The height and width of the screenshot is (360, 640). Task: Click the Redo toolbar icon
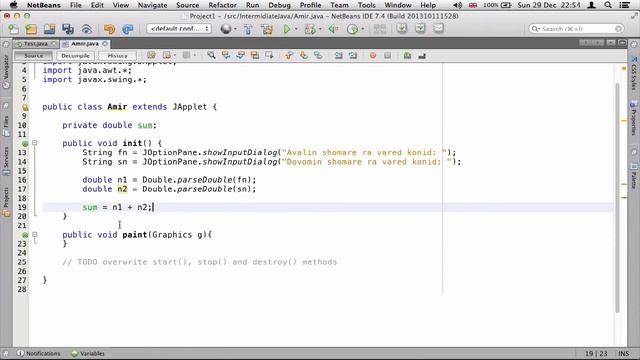click(128, 29)
